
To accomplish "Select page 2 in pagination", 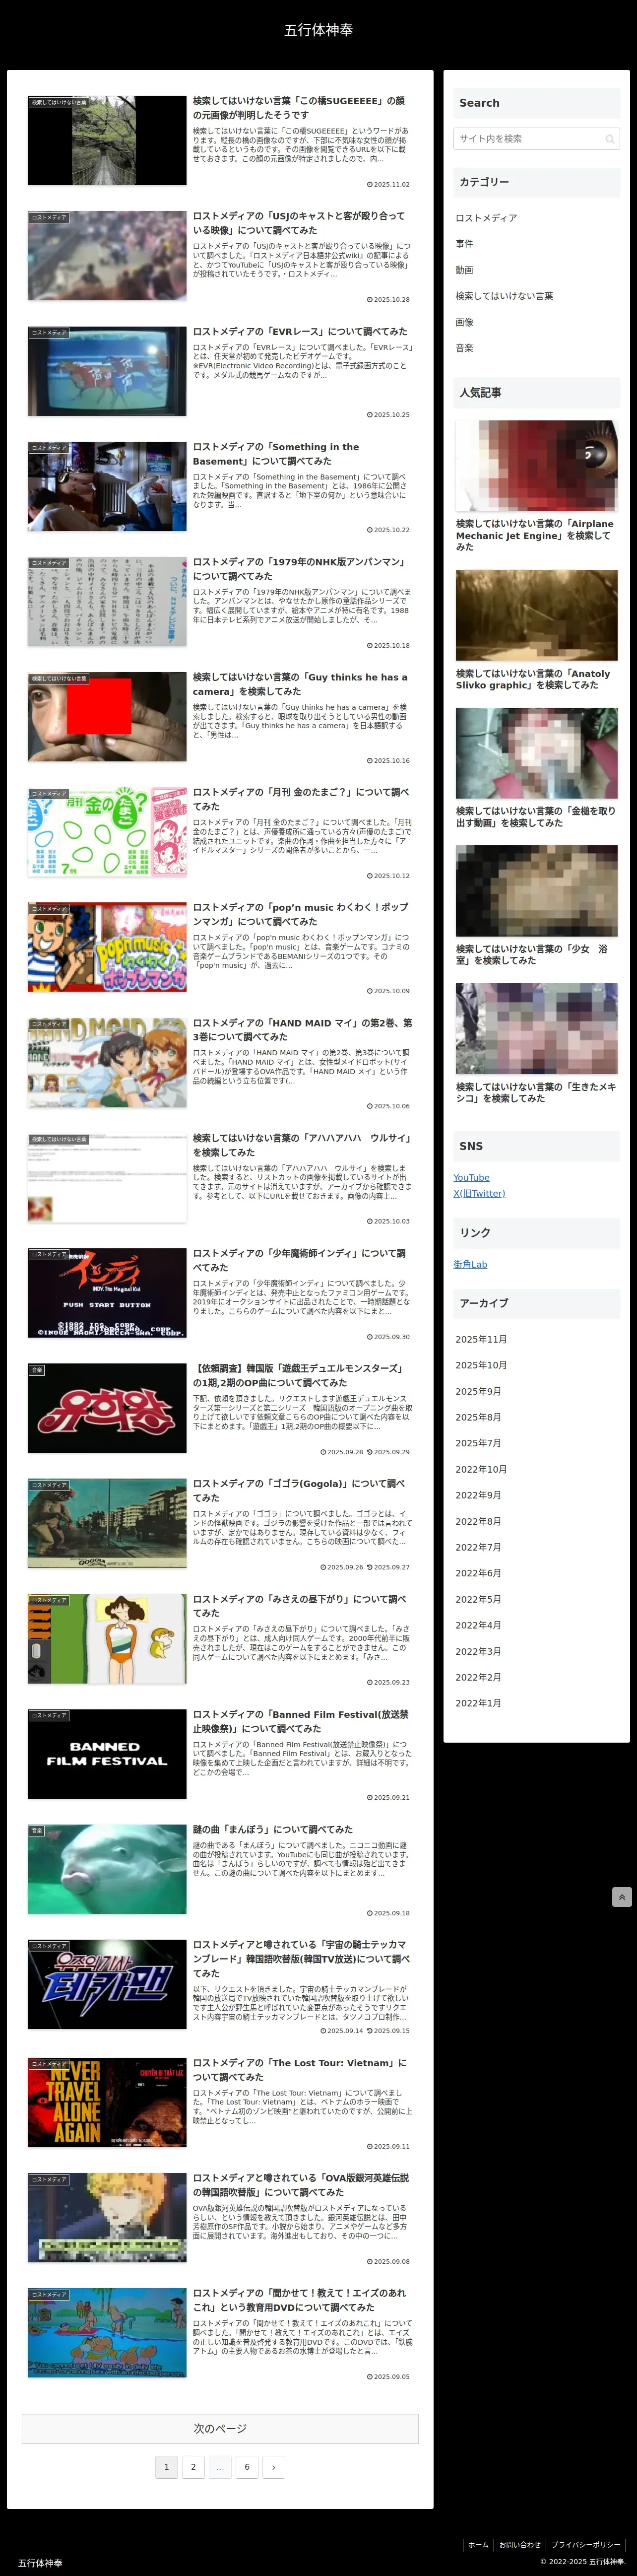I will click(194, 2467).
